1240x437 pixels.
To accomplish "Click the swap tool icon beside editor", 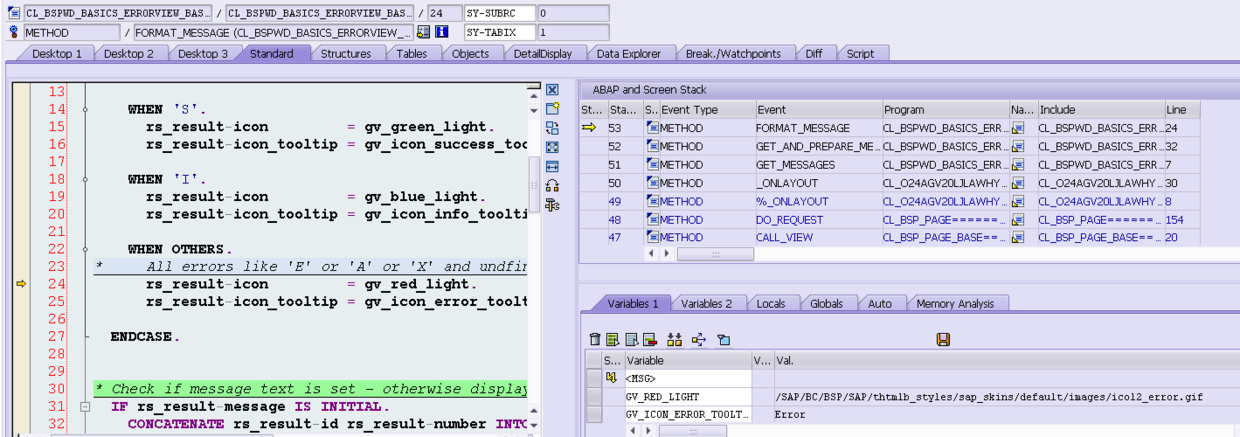I will 552,128.
